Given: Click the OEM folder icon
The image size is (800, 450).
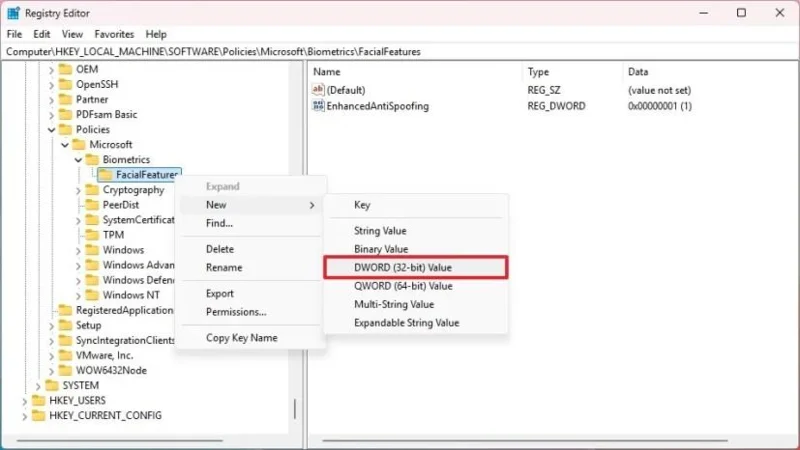Looking at the screenshot, I should click(65, 69).
